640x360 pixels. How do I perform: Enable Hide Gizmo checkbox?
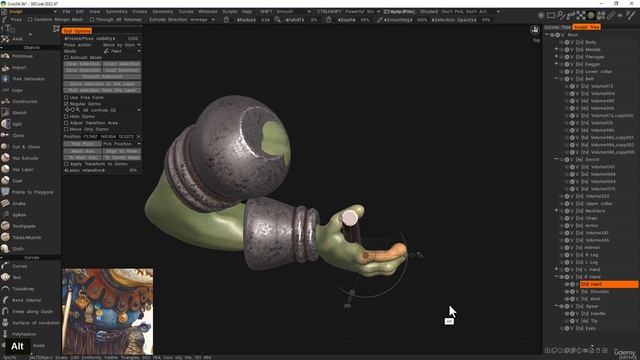coord(66,116)
